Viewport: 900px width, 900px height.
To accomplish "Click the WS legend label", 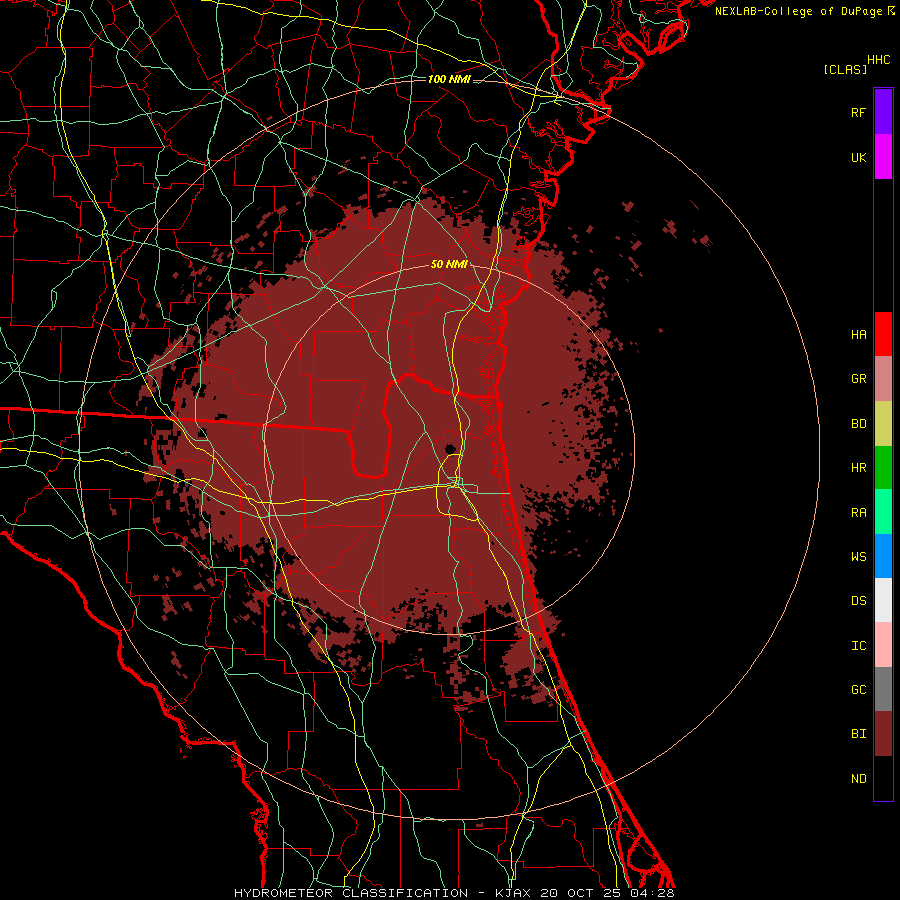I will (x=858, y=557).
